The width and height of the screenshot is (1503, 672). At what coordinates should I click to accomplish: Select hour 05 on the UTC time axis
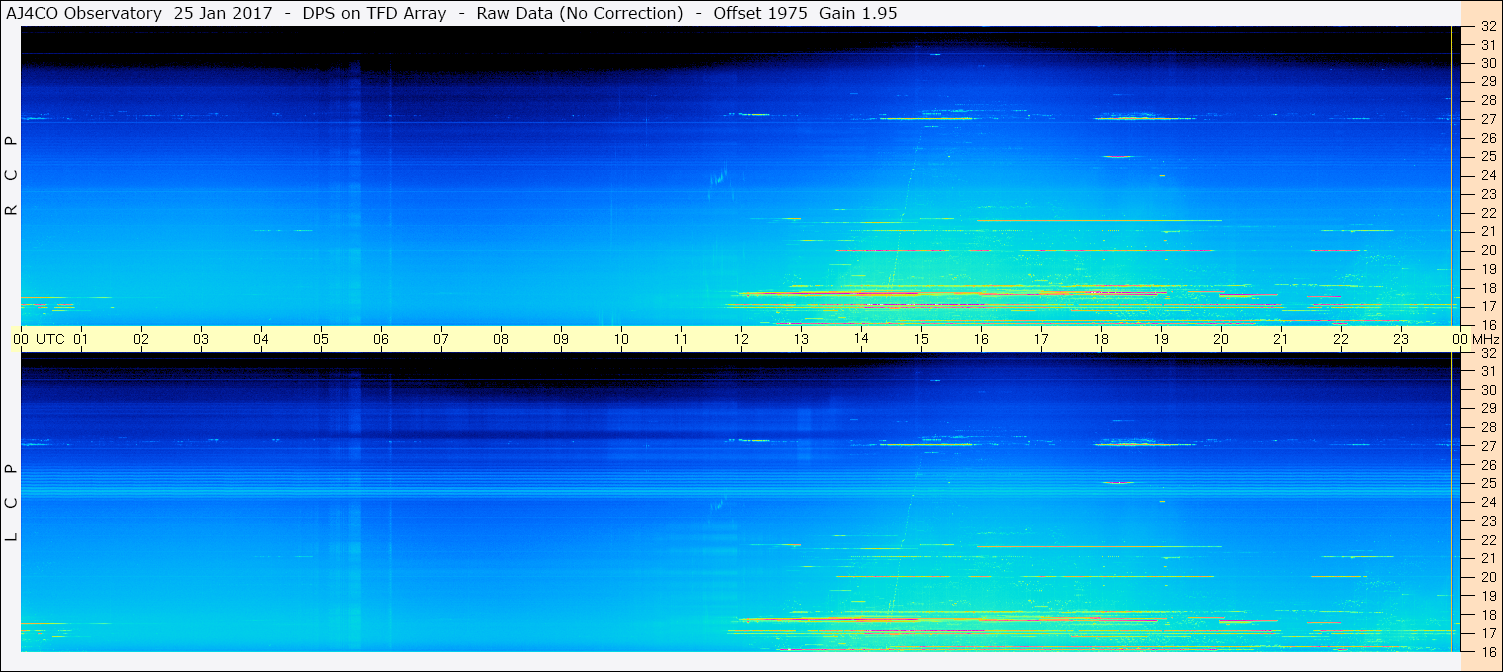(x=321, y=340)
